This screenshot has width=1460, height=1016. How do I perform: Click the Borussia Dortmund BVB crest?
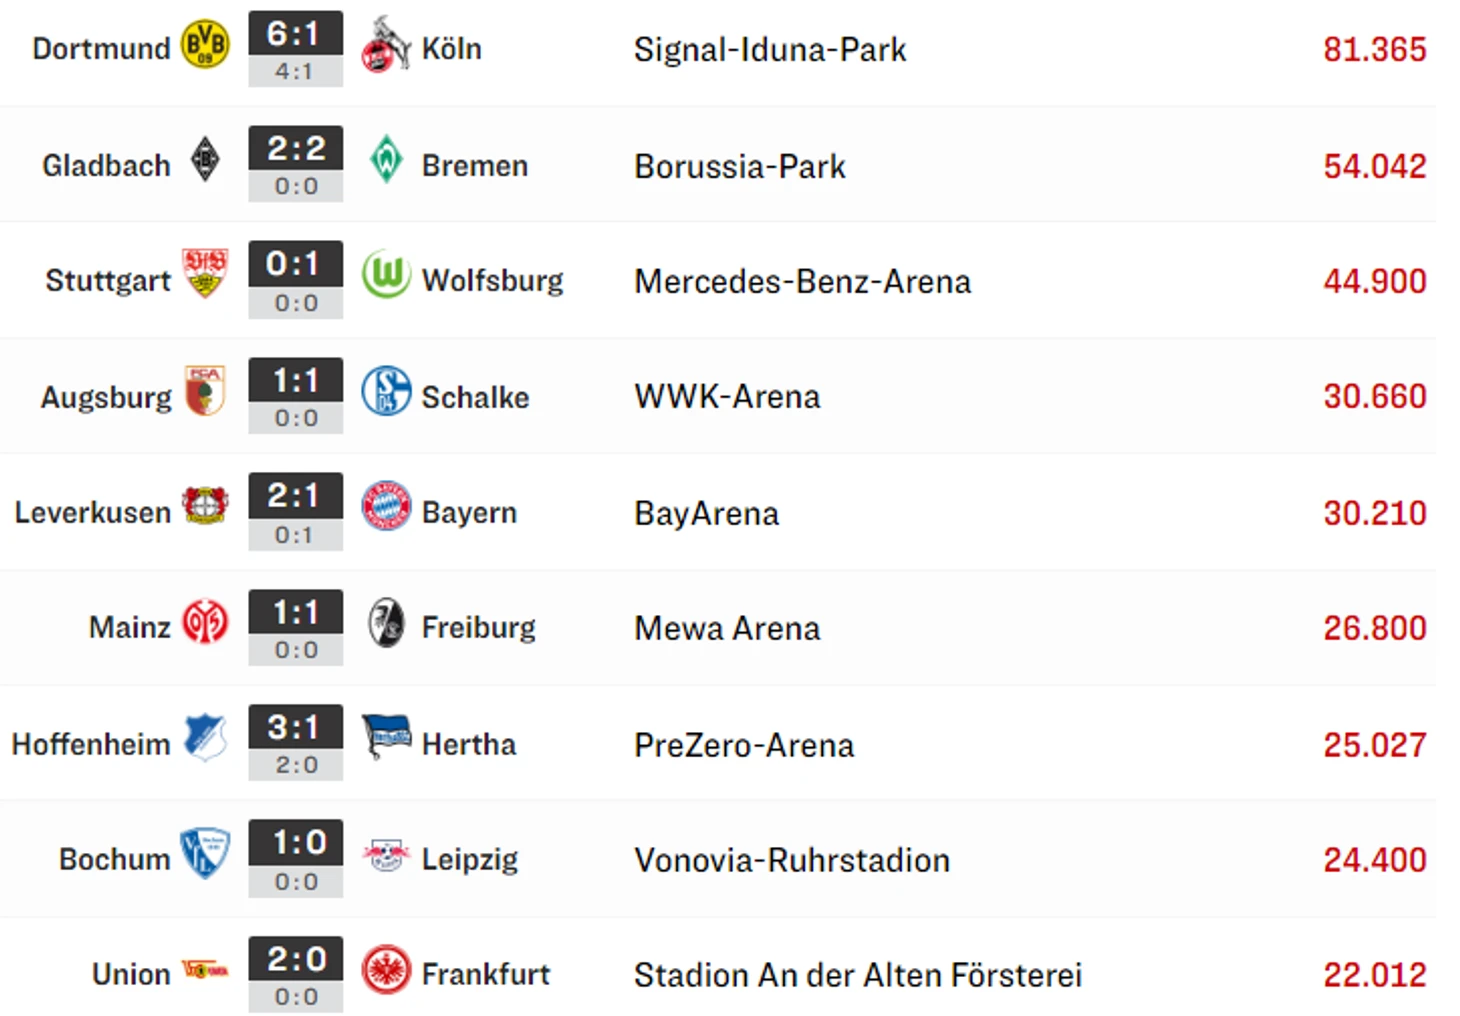pyautogui.click(x=205, y=46)
